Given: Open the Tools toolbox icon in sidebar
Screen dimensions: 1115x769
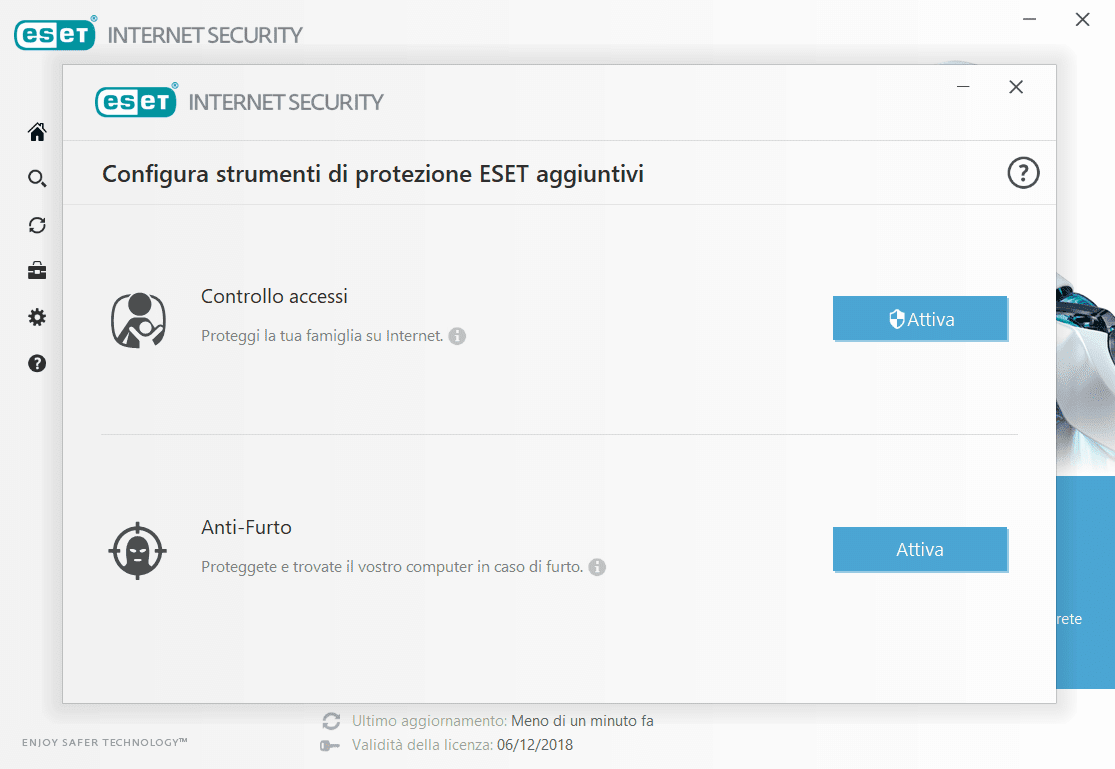Looking at the screenshot, I should coord(37,271).
